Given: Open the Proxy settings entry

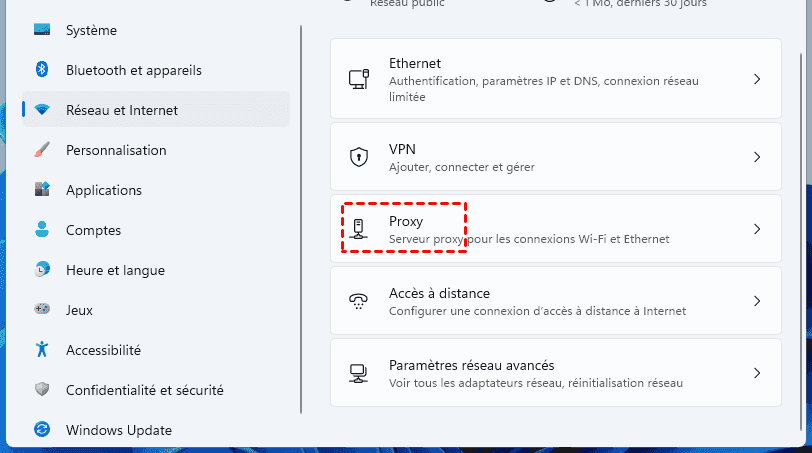Looking at the screenshot, I should 406,221.
